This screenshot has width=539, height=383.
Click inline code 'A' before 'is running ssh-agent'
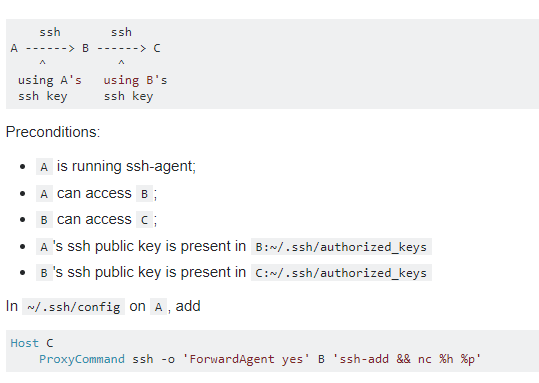44,166
